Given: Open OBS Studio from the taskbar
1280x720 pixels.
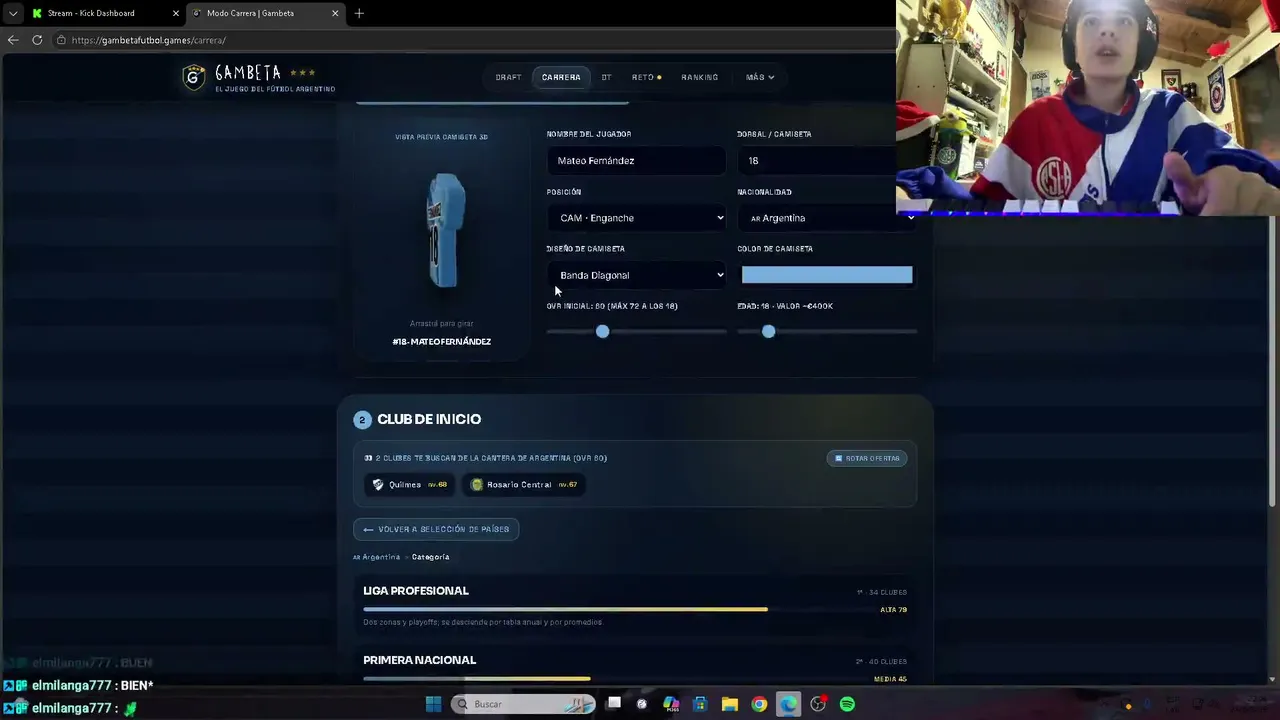Looking at the screenshot, I should (x=818, y=704).
